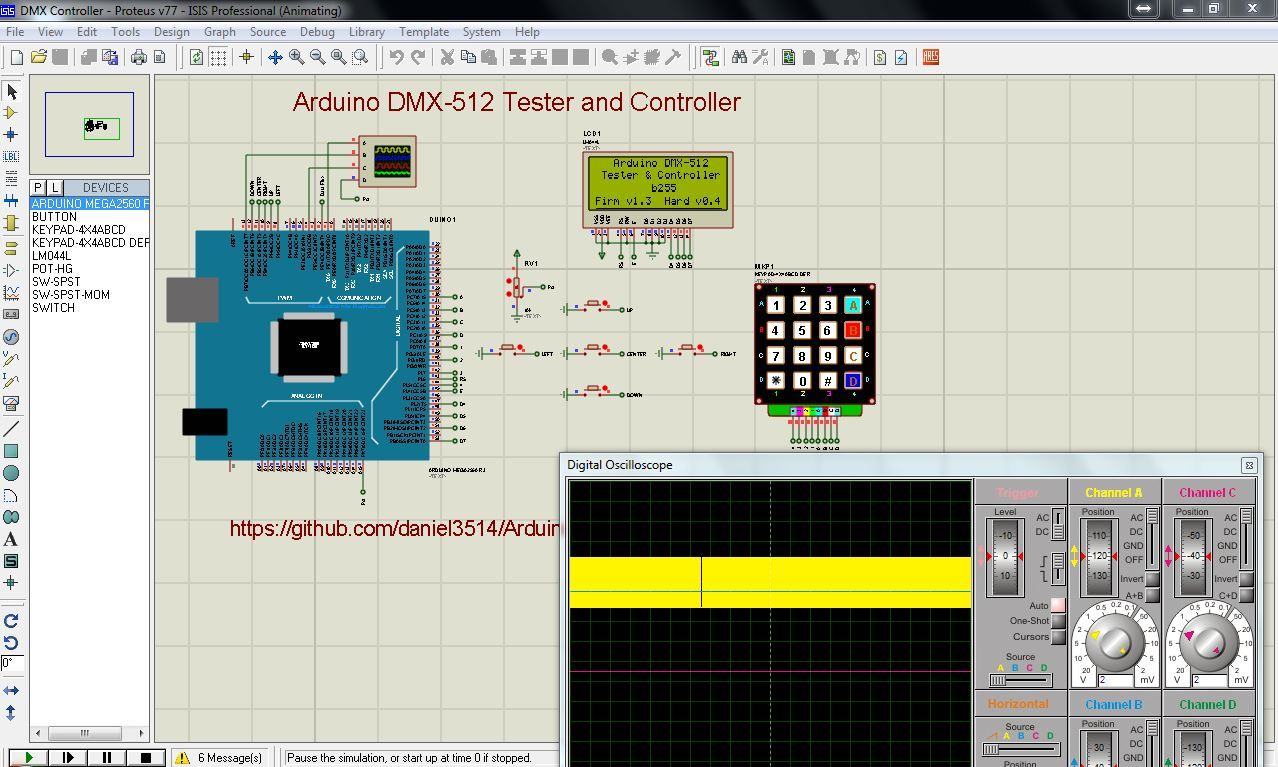
Task: Open the Library menu
Action: [x=366, y=31]
